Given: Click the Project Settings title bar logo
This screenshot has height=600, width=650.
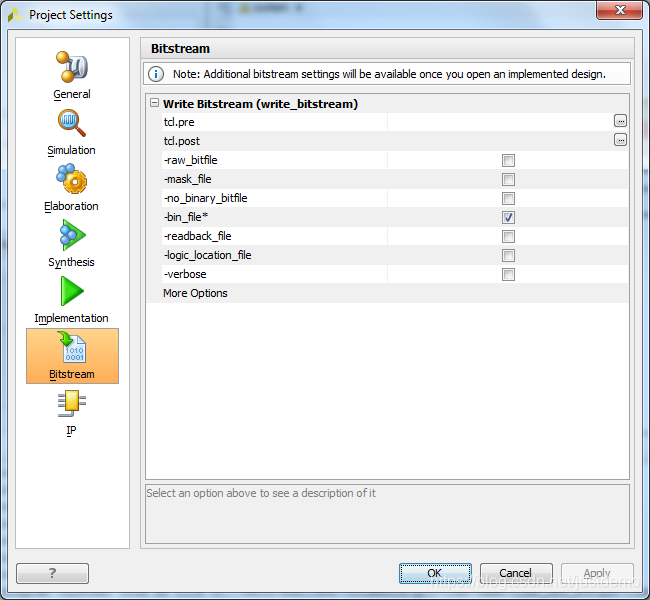Looking at the screenshot, I should pos(15,15).
